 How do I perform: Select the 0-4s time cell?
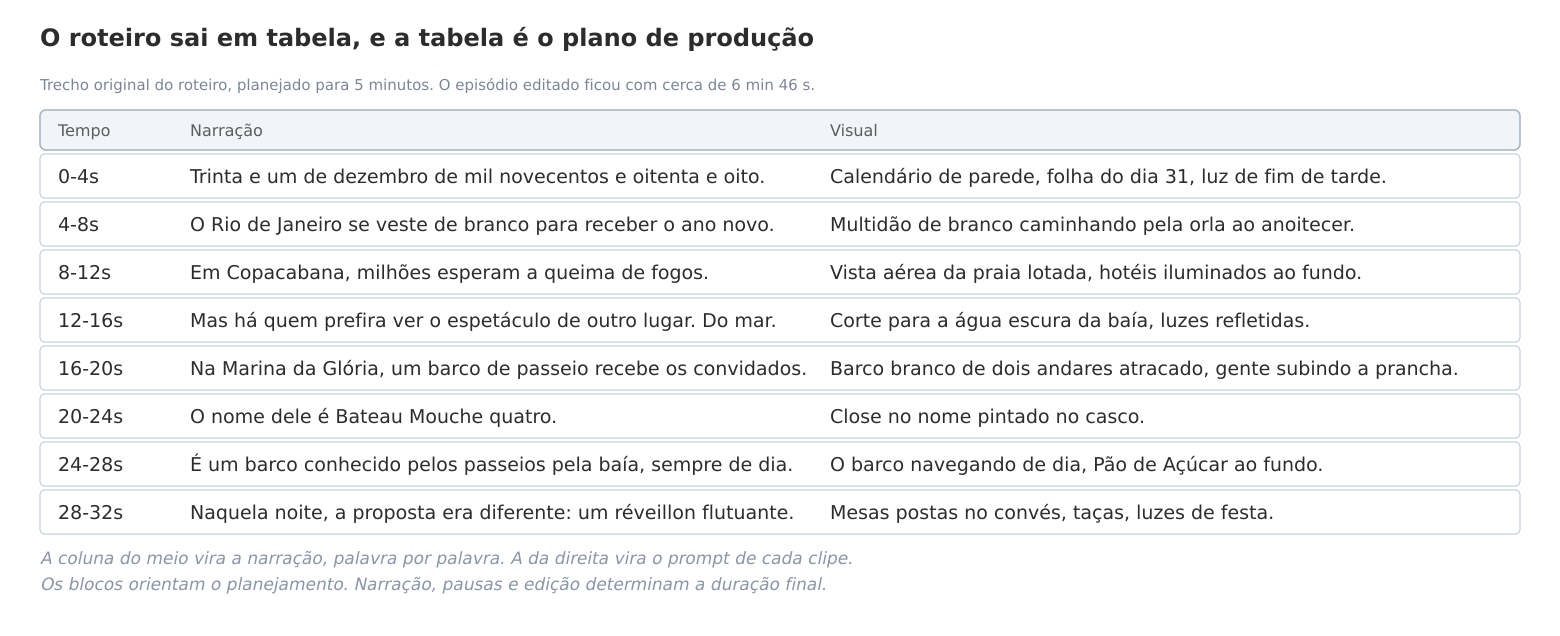tap(78, 177)
